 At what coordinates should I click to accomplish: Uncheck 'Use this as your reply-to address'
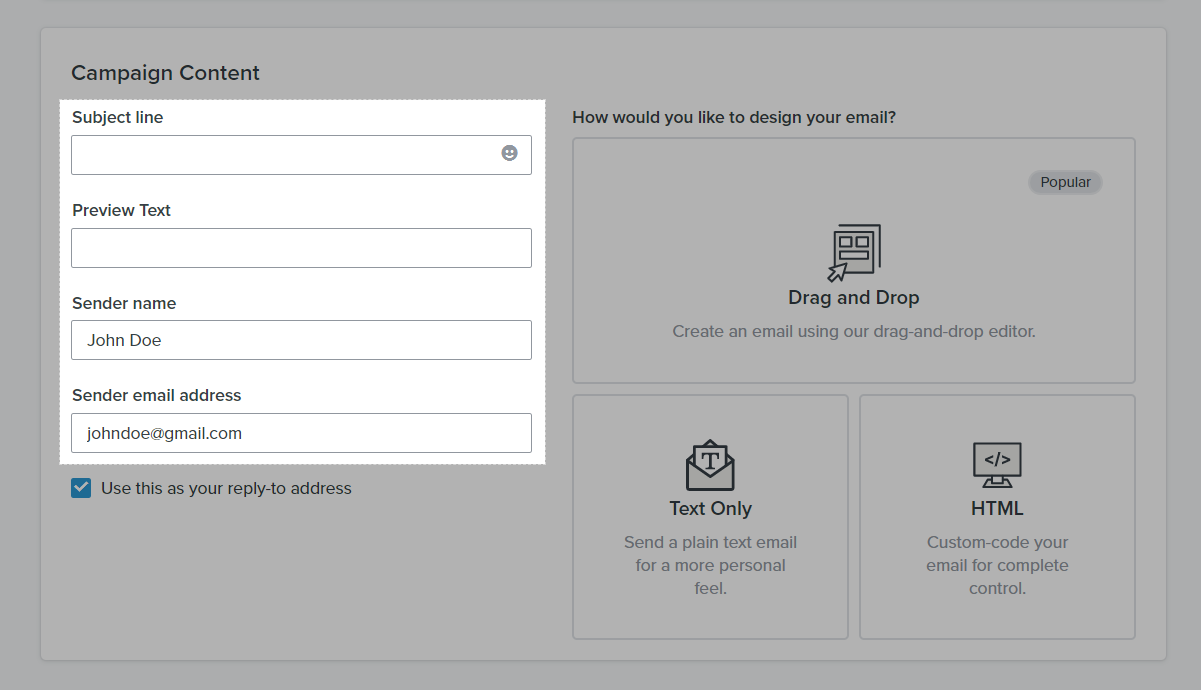[x=81, y=488]
